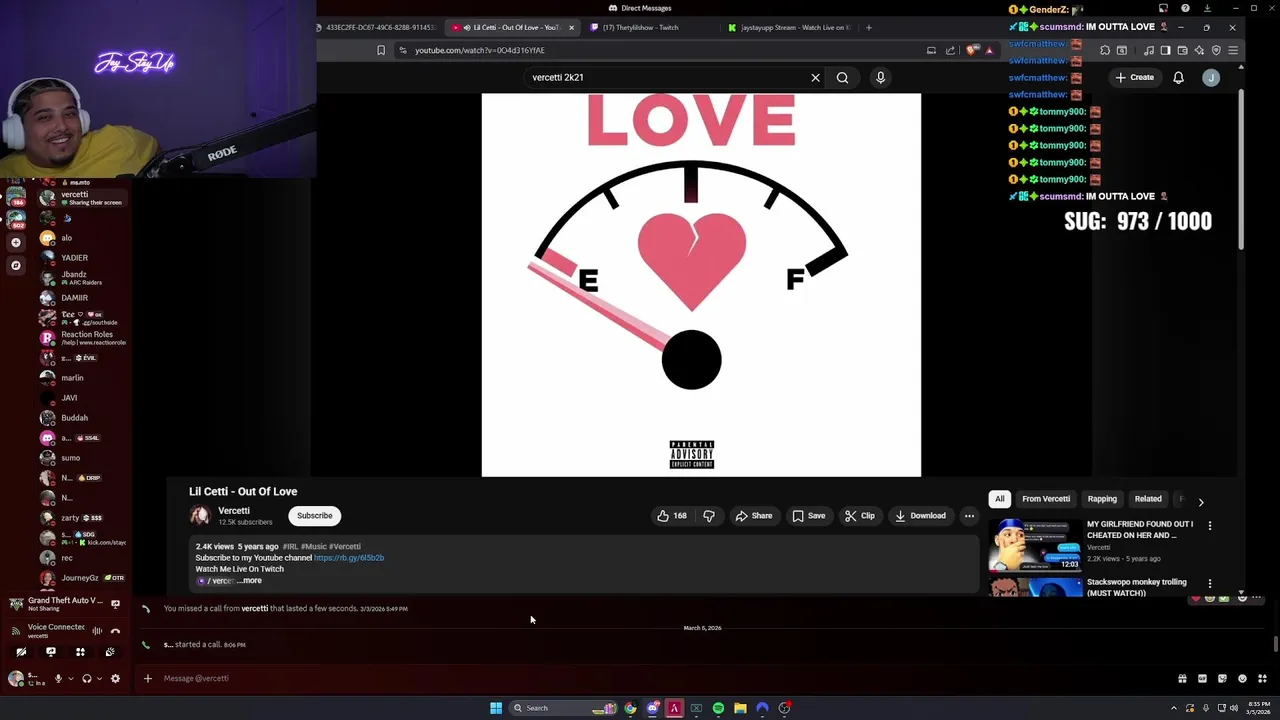
Task: Add a server with Discord plus icon
Action: tap(15, 242)
